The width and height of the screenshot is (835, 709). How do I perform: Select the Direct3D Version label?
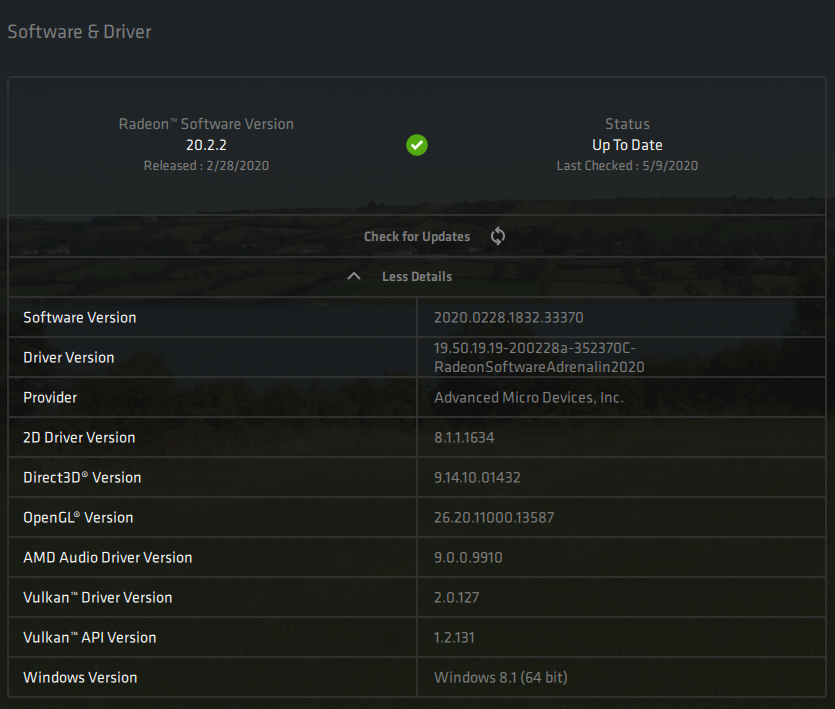[x=82, y=477]
